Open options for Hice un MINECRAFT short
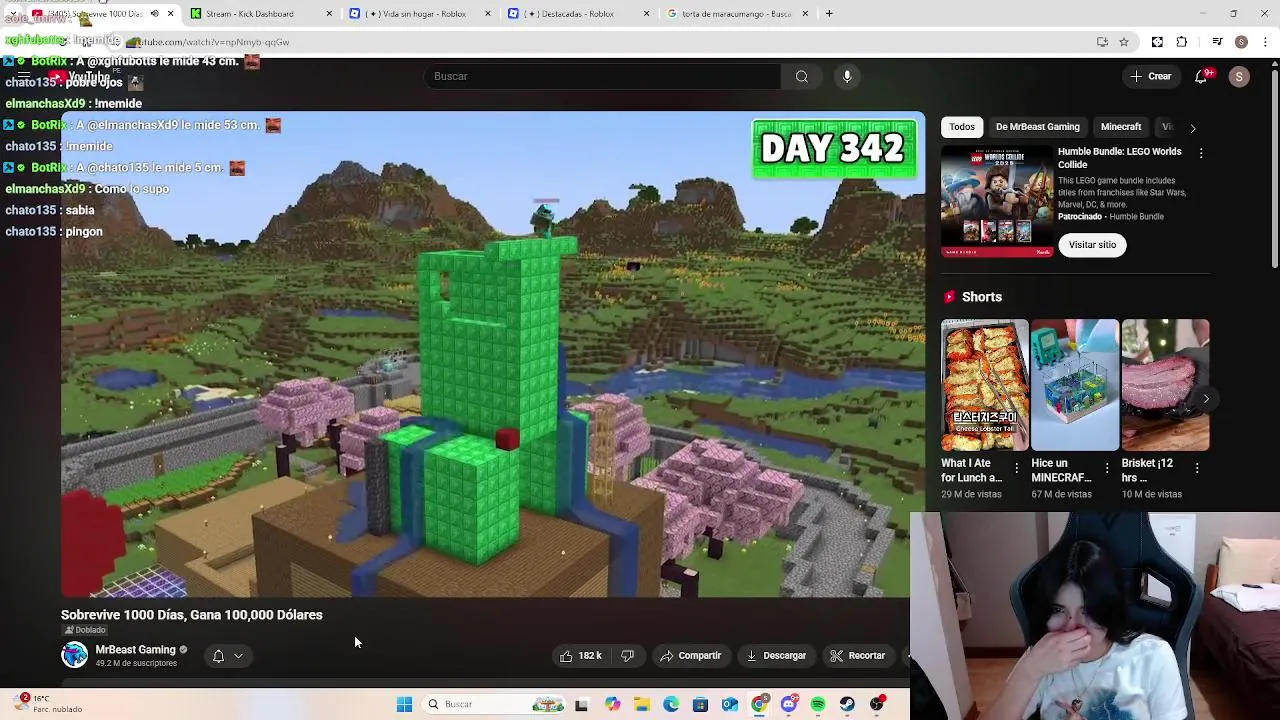This screenshot has width=1280, height=720. click(1107, 468)
